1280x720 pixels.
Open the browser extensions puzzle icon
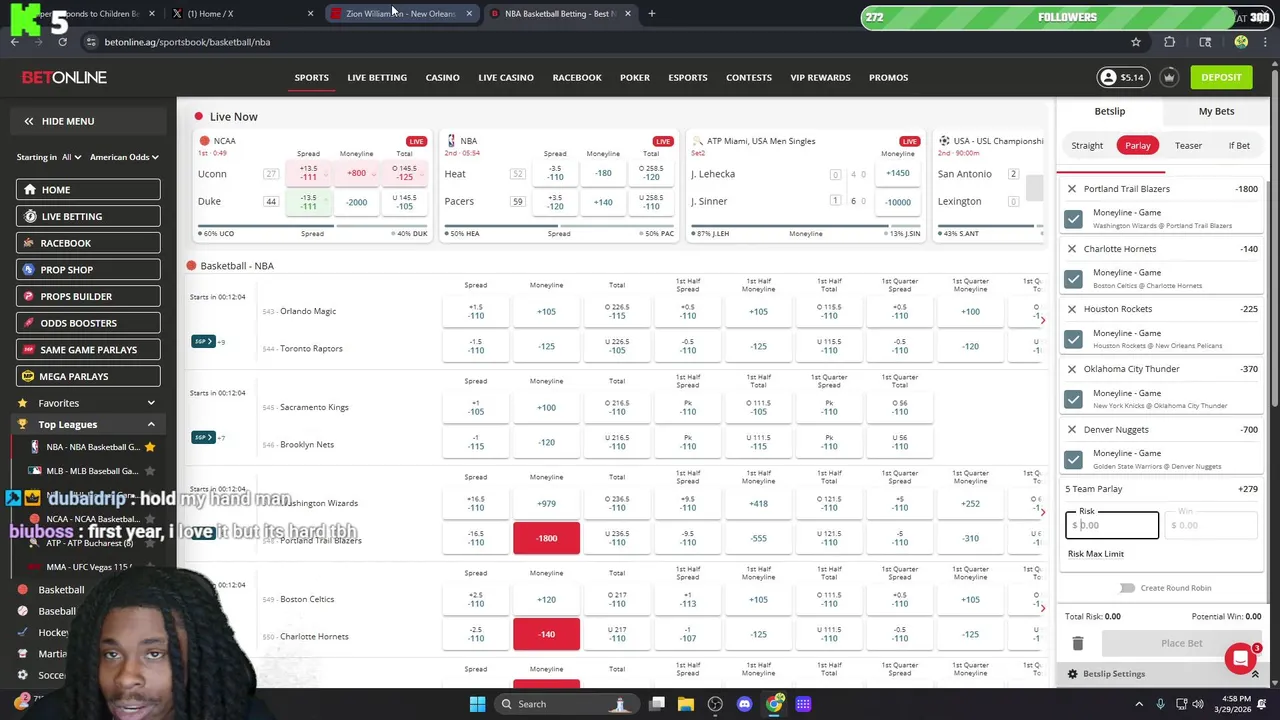click(x=1169, y=42)
